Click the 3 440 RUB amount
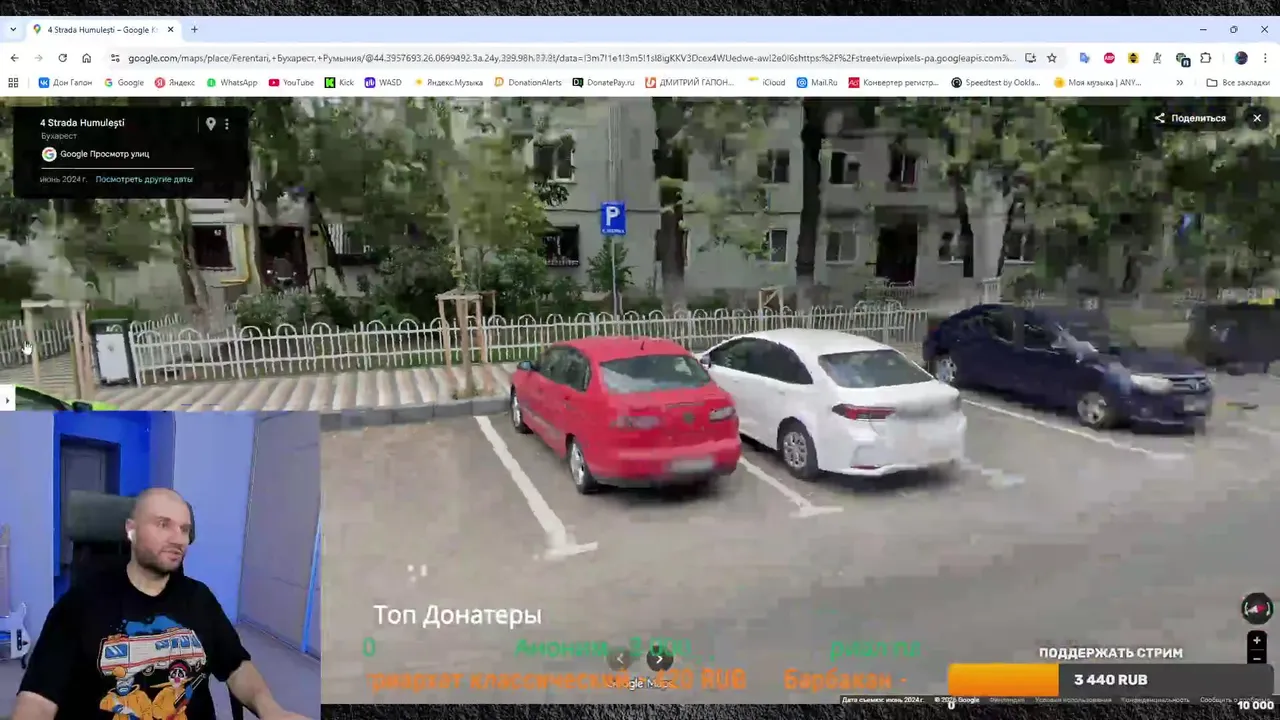 click(1110, 680)
